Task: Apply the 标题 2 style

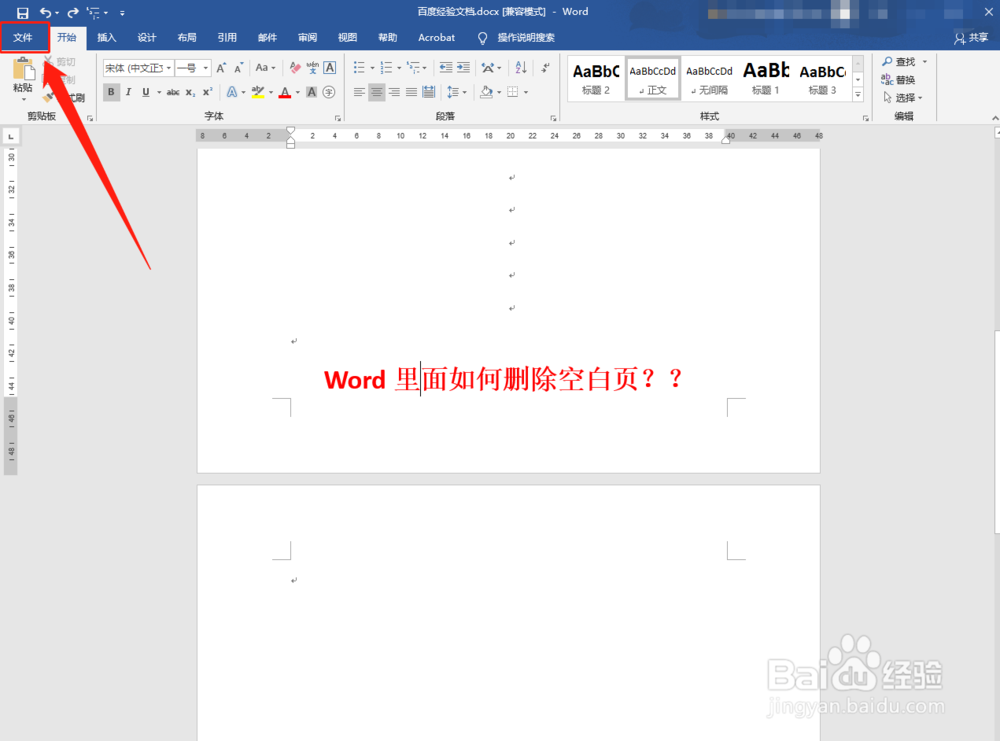Action: click(596, 78)
